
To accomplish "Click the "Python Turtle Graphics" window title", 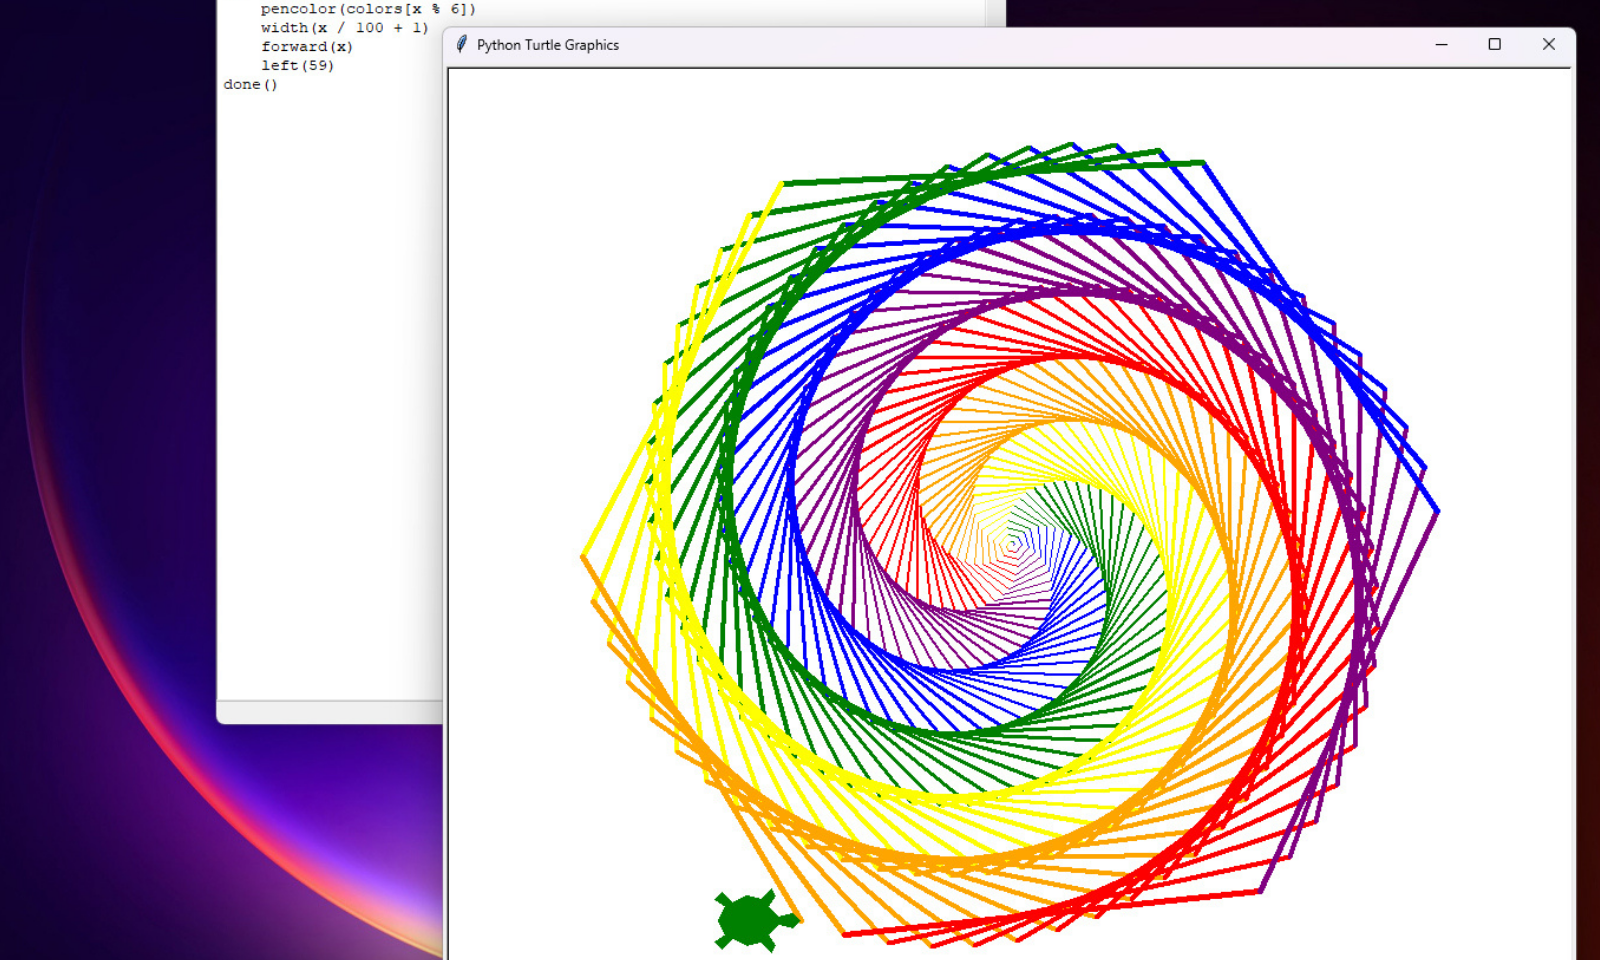I will click(x=548, y=45).
